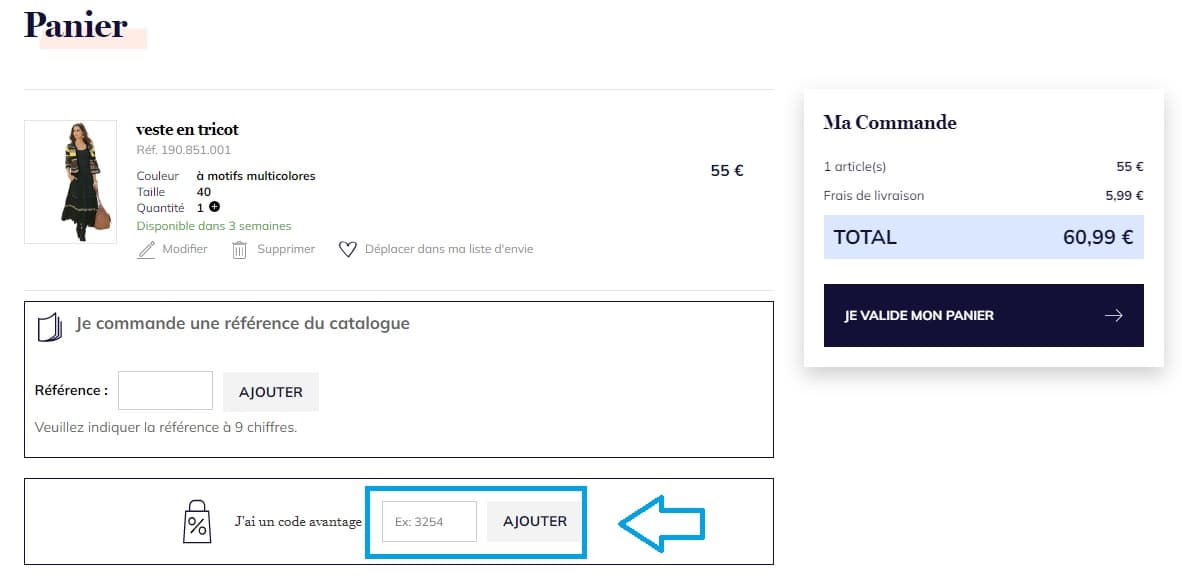1182x581 pixels.
Task: Click the percent shopping bag discount icon
Action: pyautogui.click(x=196, y=521)
